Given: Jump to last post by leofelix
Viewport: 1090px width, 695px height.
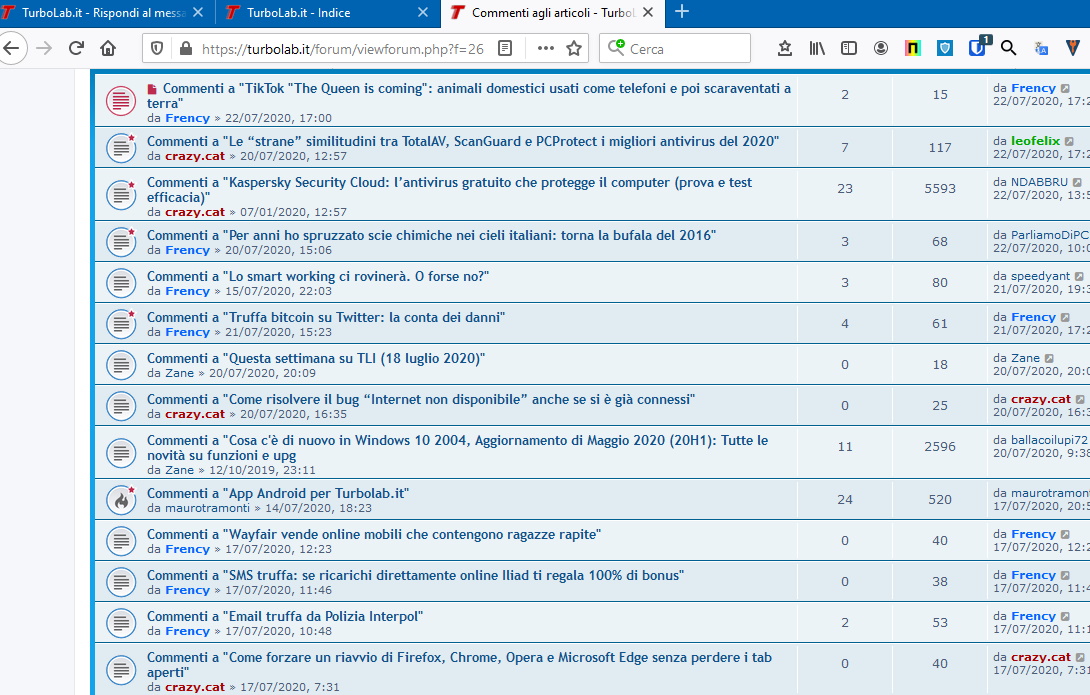Looking at the screenshot, I should tap(1070, 141).
